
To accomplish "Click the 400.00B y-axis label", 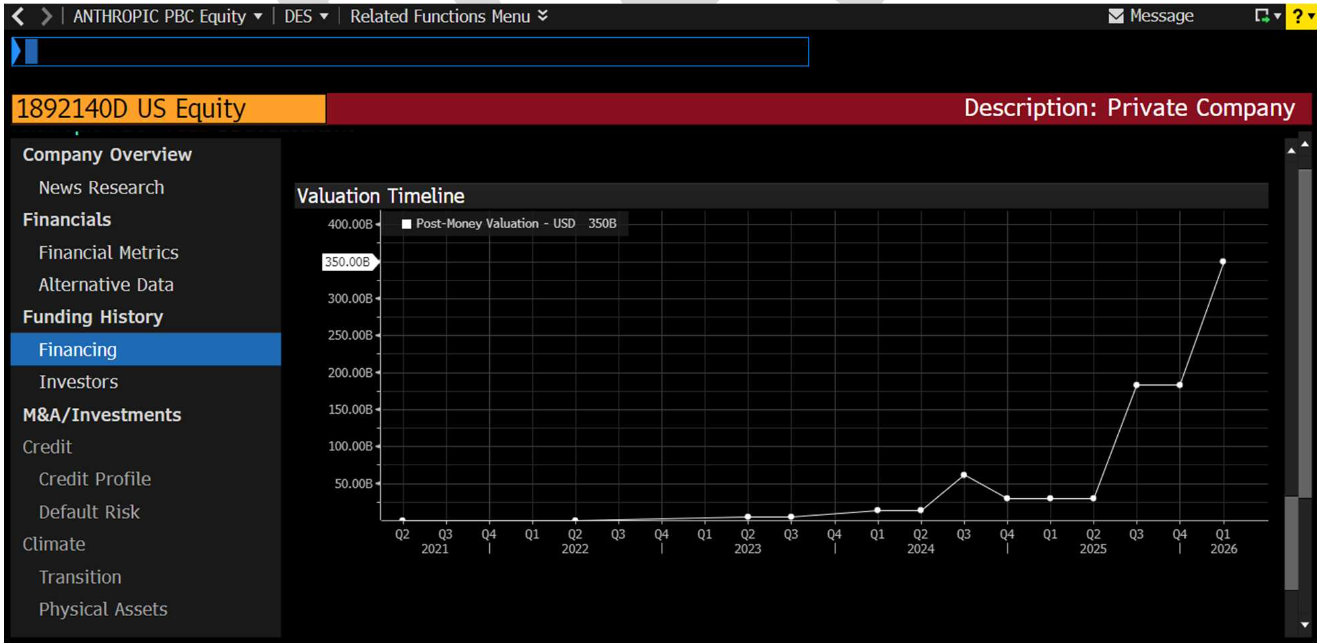I will click(350, 224).
